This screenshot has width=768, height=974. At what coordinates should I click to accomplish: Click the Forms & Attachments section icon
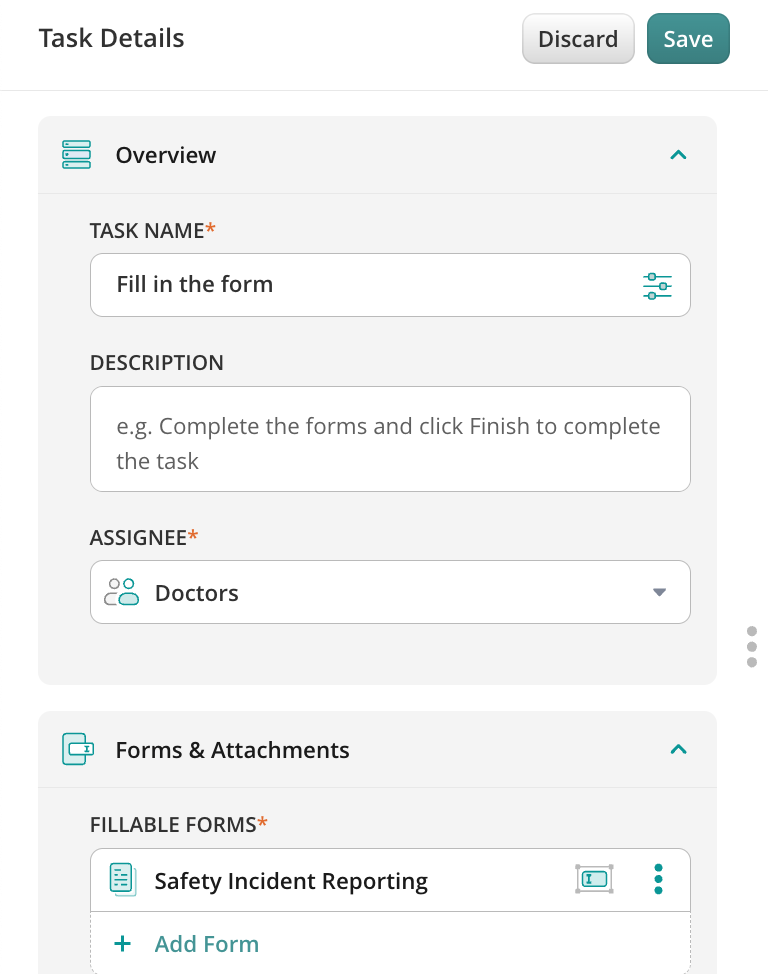(x=77, y=749)
